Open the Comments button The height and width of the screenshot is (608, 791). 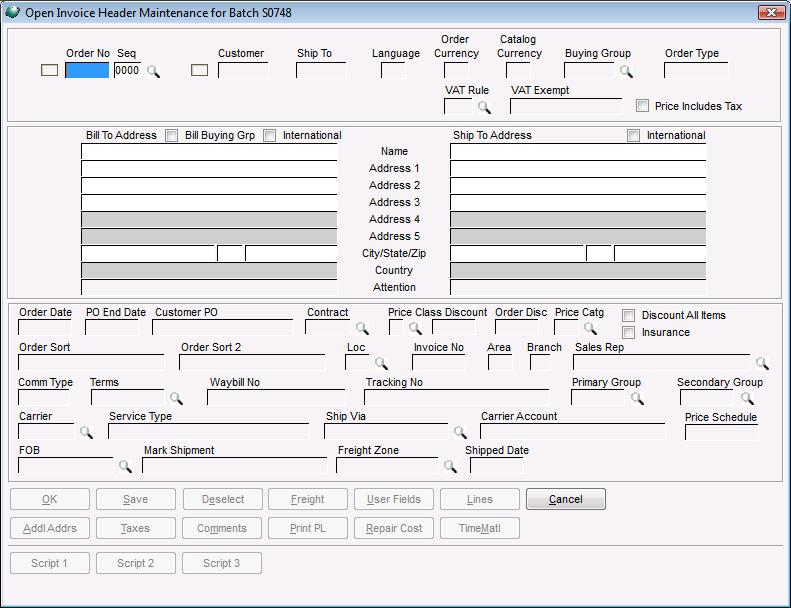[222, 528]
